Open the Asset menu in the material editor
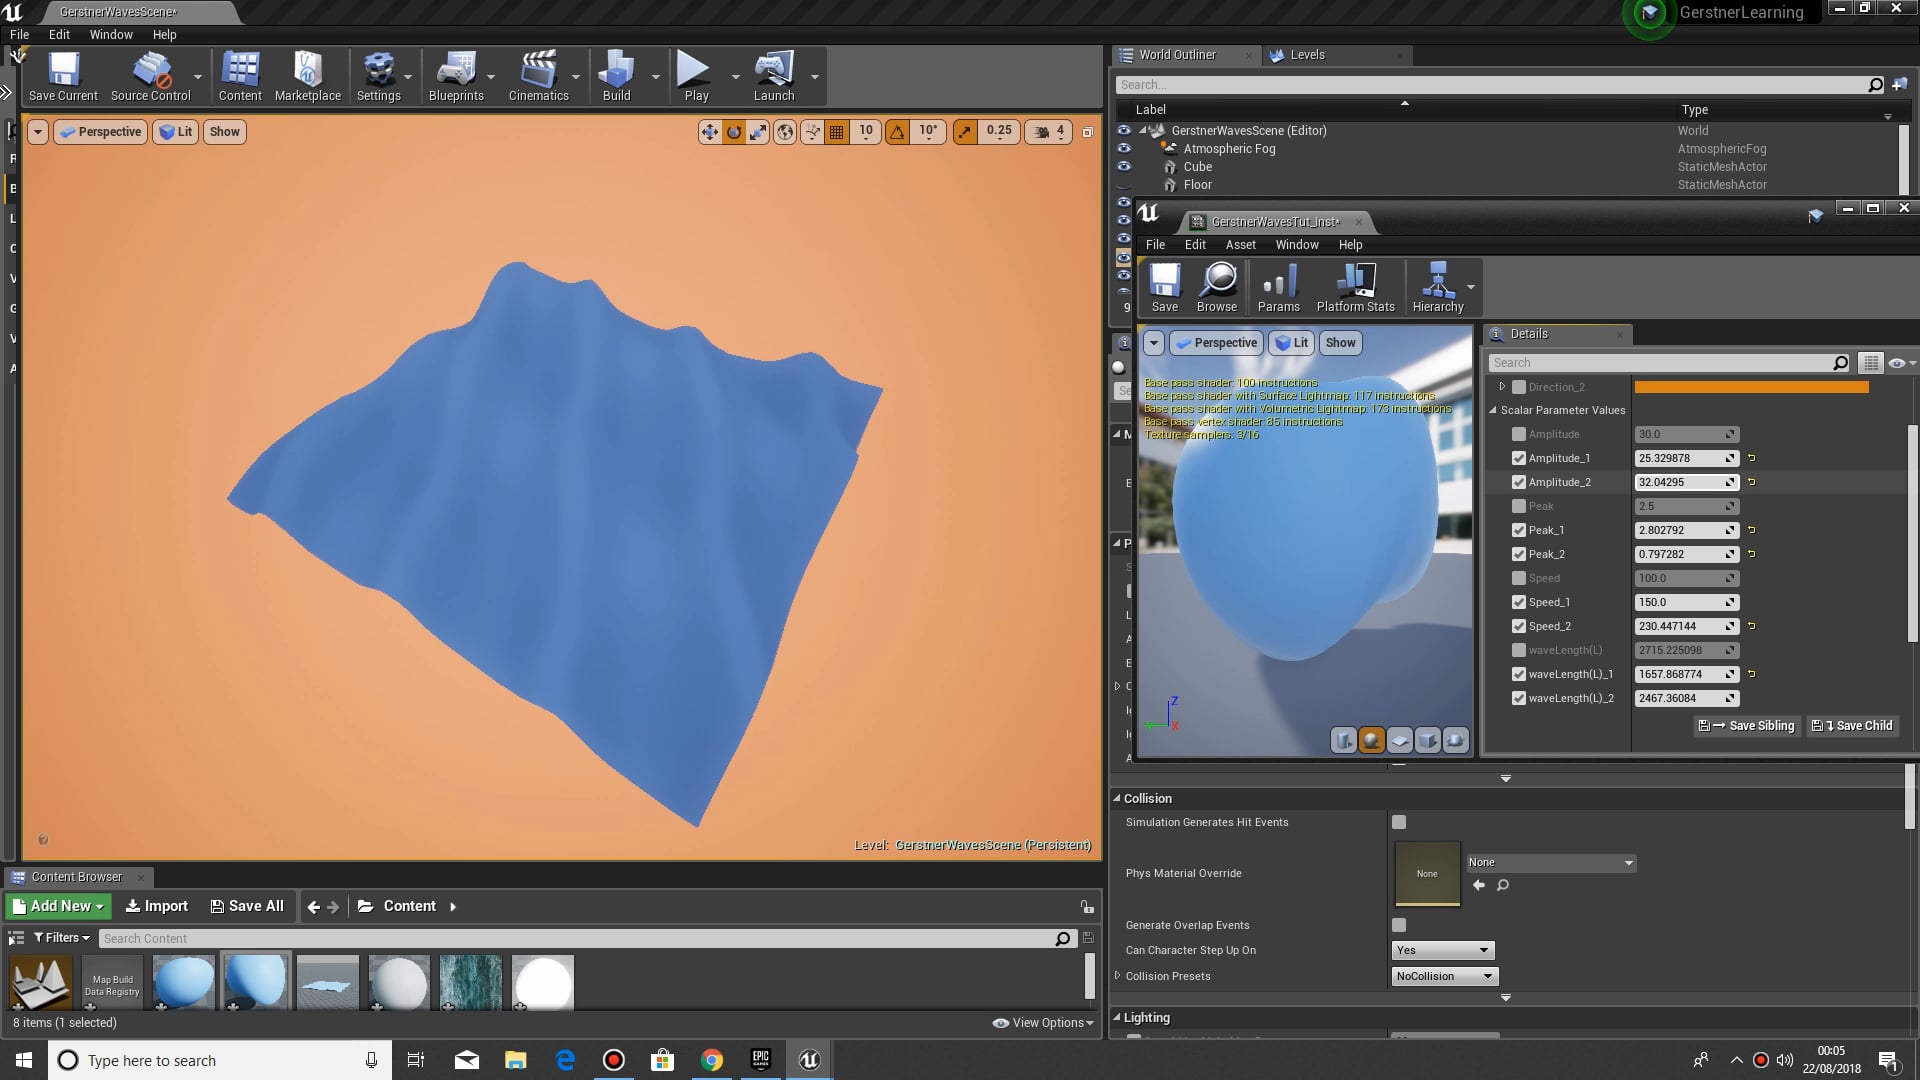Viewport: 1920px width, 1080px height. [1240, 244]
